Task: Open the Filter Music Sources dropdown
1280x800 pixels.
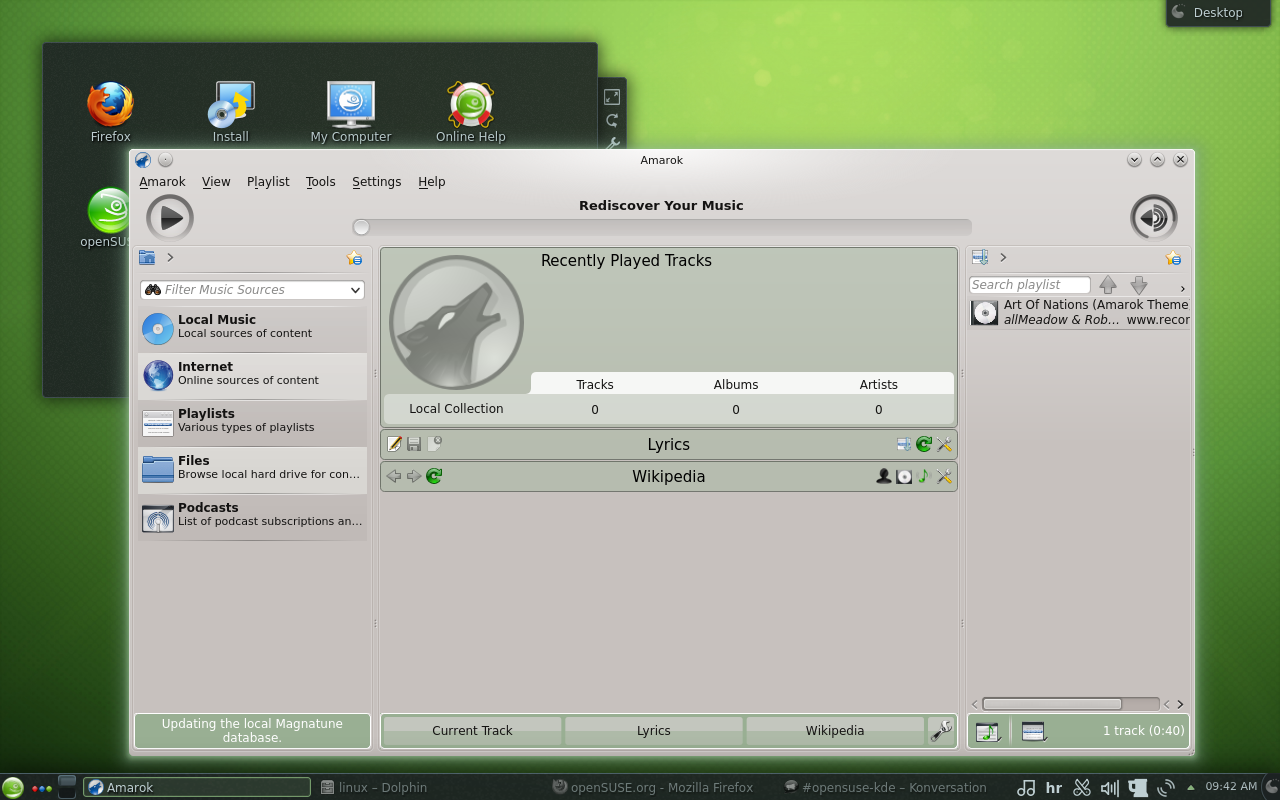Action: click(355, 290)
